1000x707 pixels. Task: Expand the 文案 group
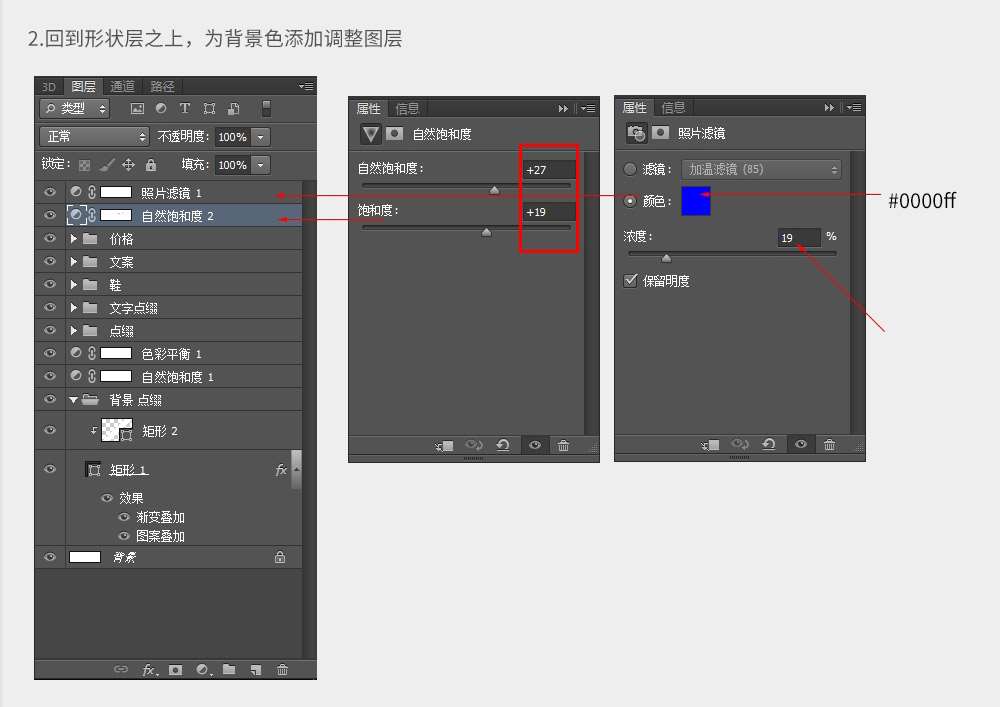74,261
